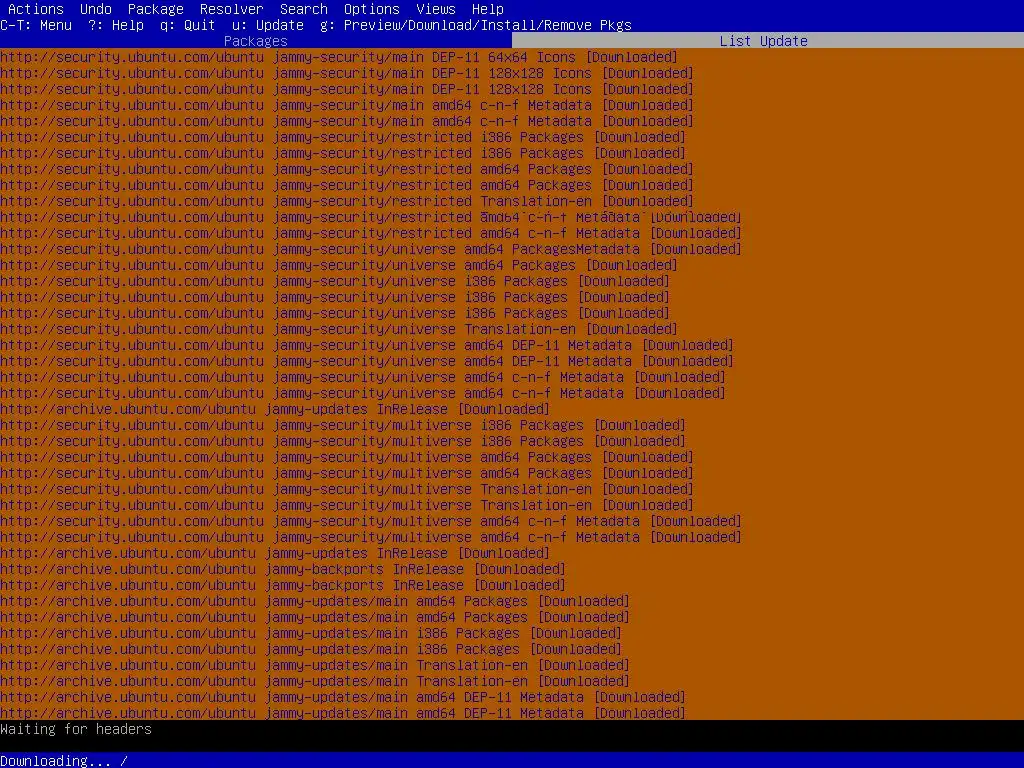Image resolution: width=1024 pixels, height=768 pixels.
Task: Open the Search menu
Action: point(304,9)
